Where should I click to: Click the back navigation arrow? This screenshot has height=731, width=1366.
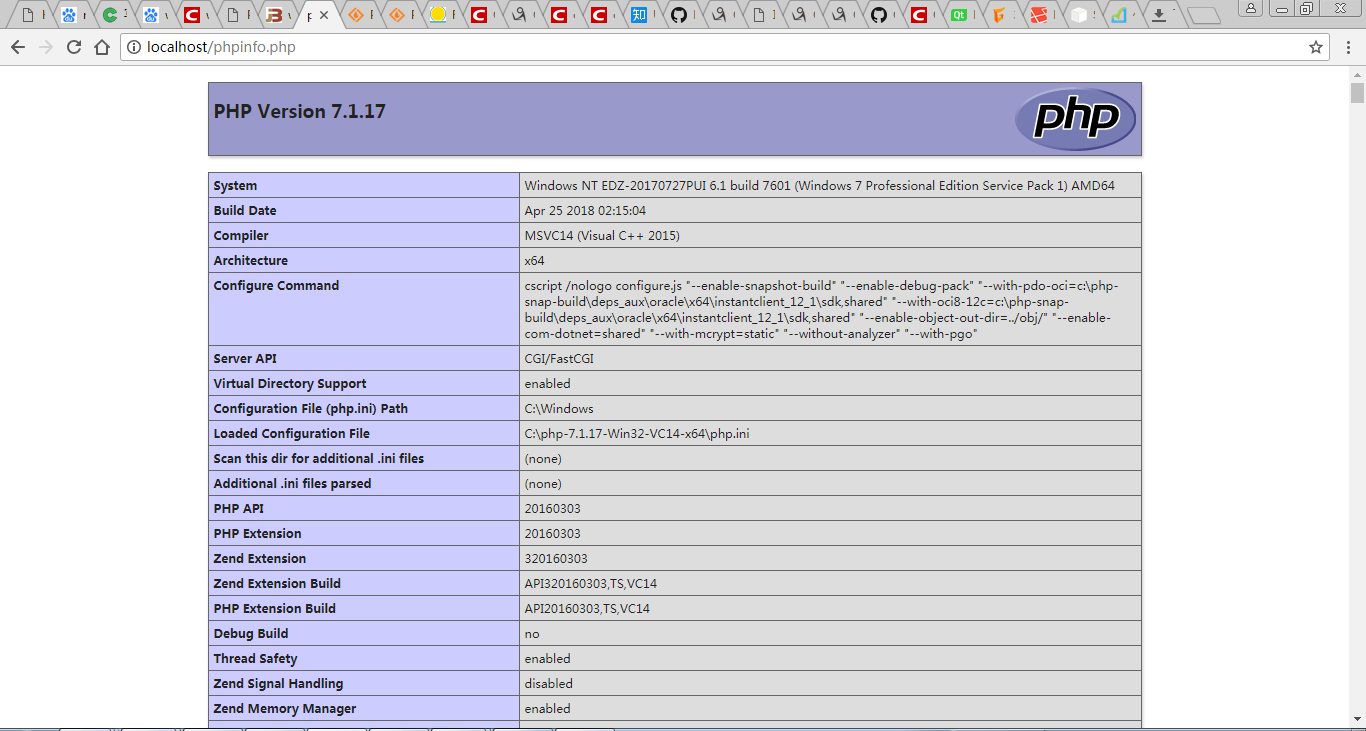[x=20, y=46]
